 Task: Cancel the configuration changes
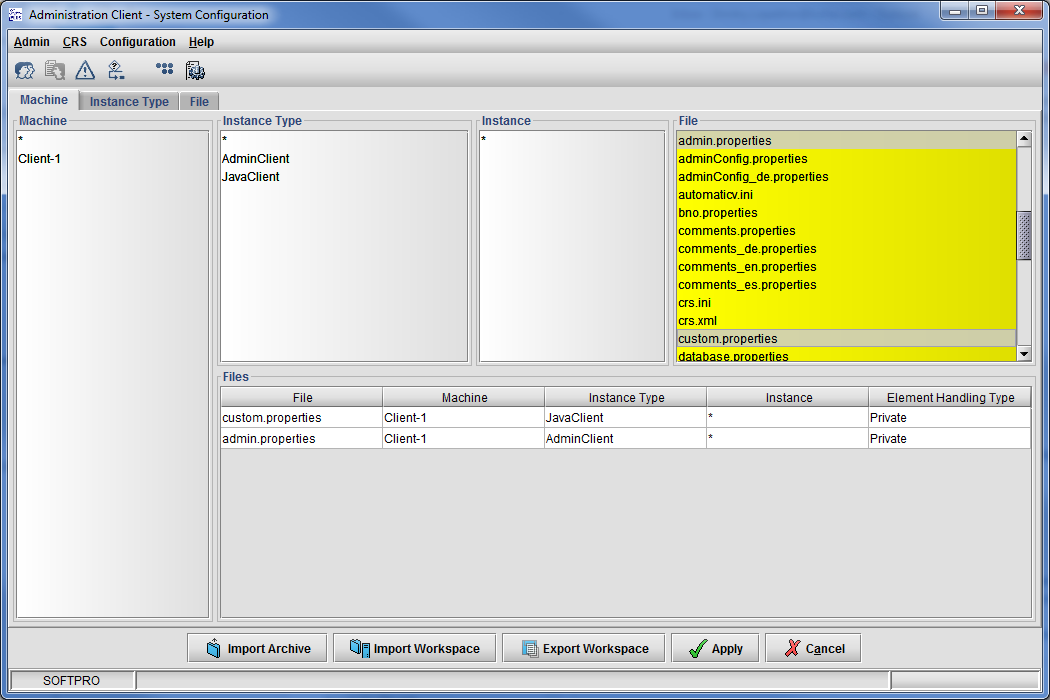813,648
